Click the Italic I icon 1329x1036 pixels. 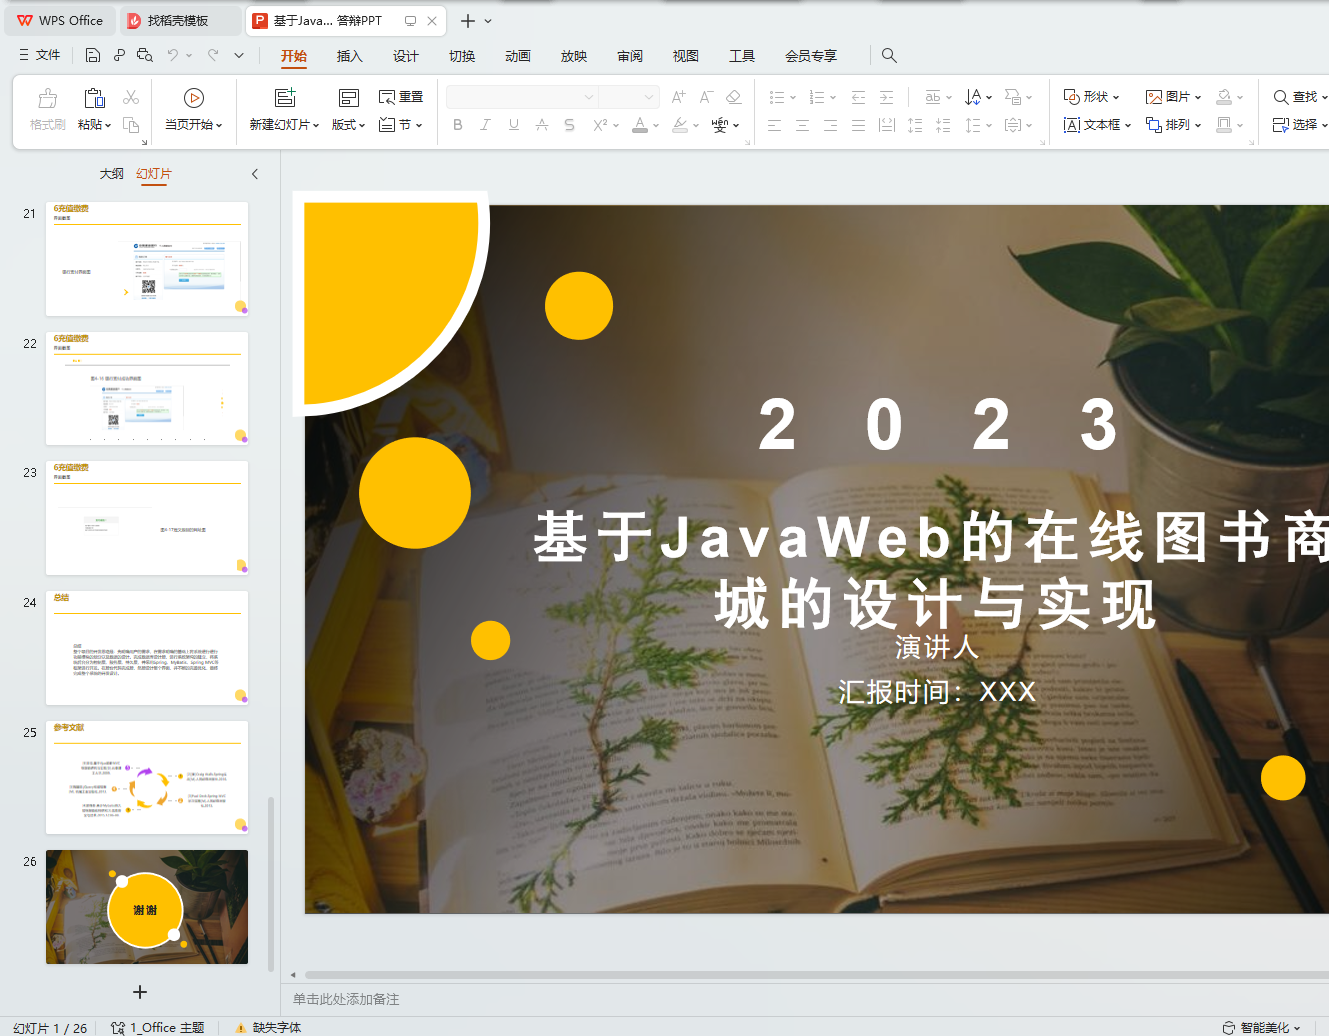pyautogui.click(x=485, y=125)
